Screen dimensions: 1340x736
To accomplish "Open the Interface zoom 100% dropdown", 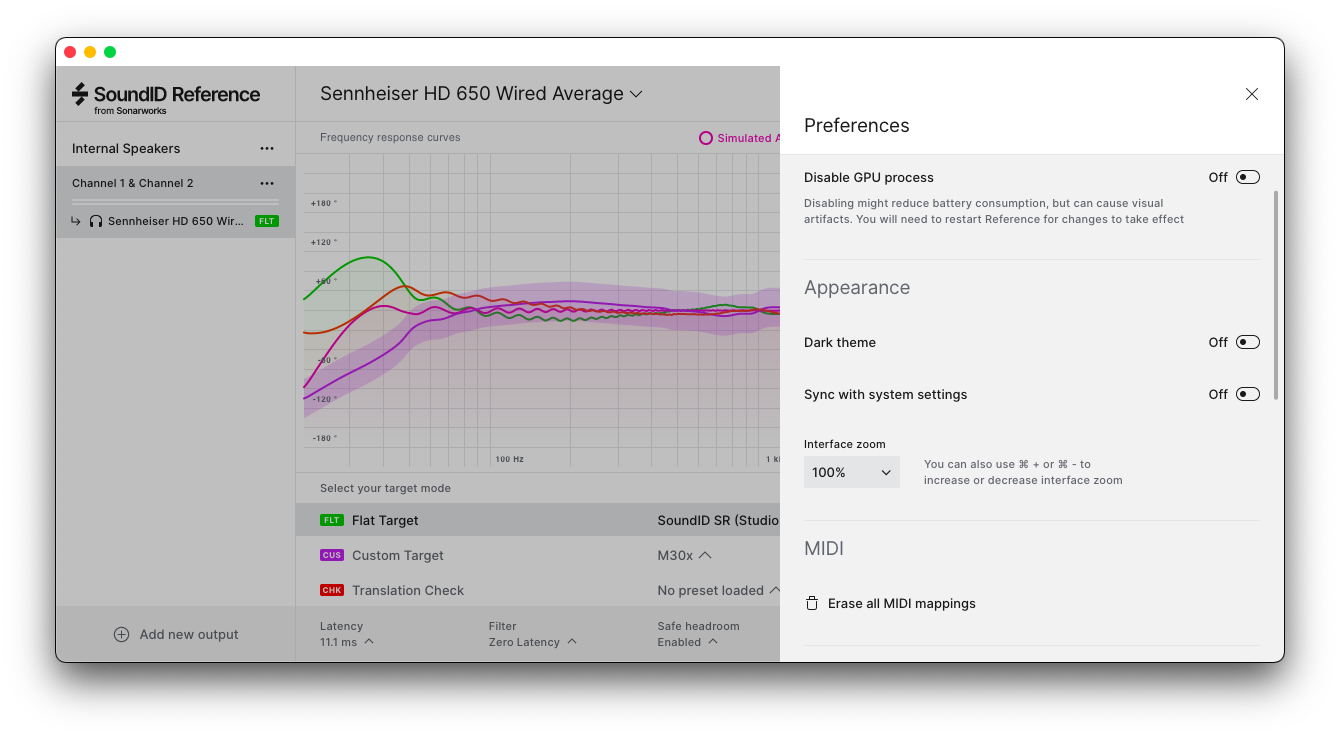I will click(x=852, y=472).
